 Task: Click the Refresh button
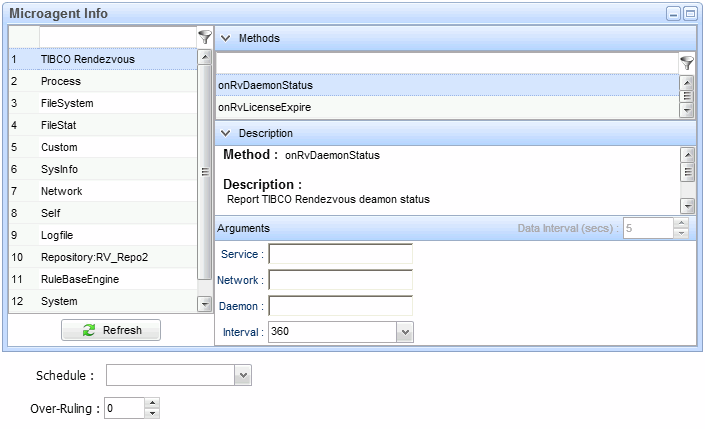pos(111,330)
